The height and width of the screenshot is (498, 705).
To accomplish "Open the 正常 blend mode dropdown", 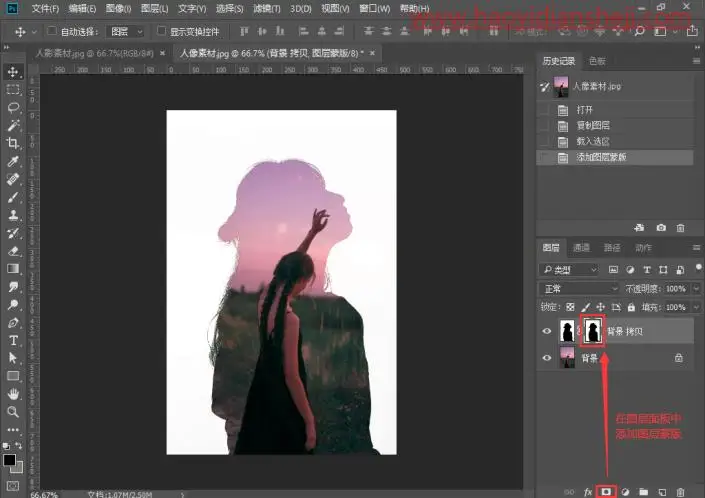I will point(579,289).
